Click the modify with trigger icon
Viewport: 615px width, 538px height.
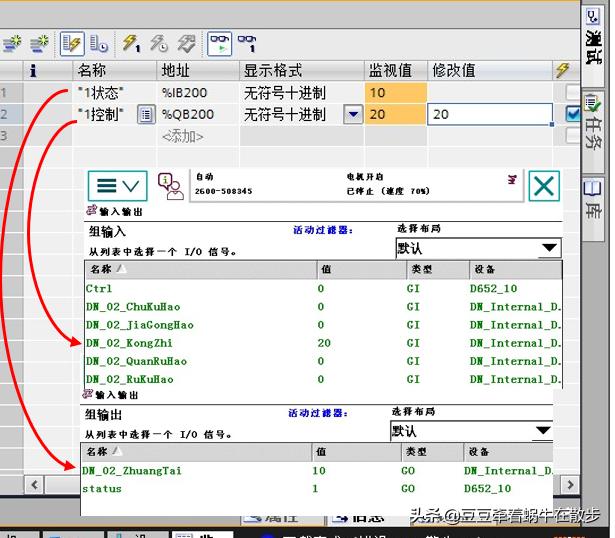pyautogui.click(x=186, y=43)
